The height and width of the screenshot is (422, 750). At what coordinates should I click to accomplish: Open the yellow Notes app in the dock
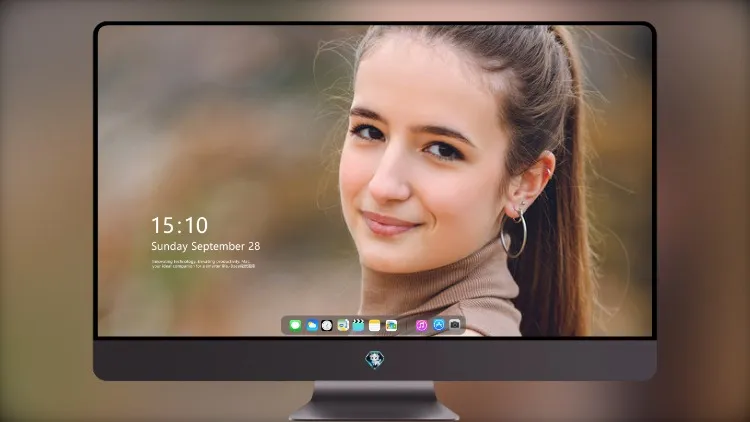tap(375, 326)
